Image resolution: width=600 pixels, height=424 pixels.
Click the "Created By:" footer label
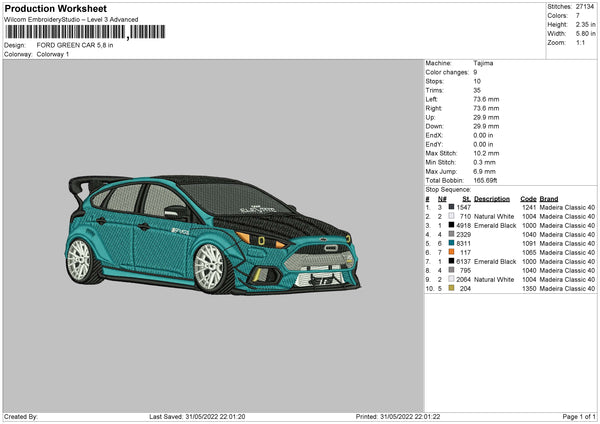coord(21,416)
